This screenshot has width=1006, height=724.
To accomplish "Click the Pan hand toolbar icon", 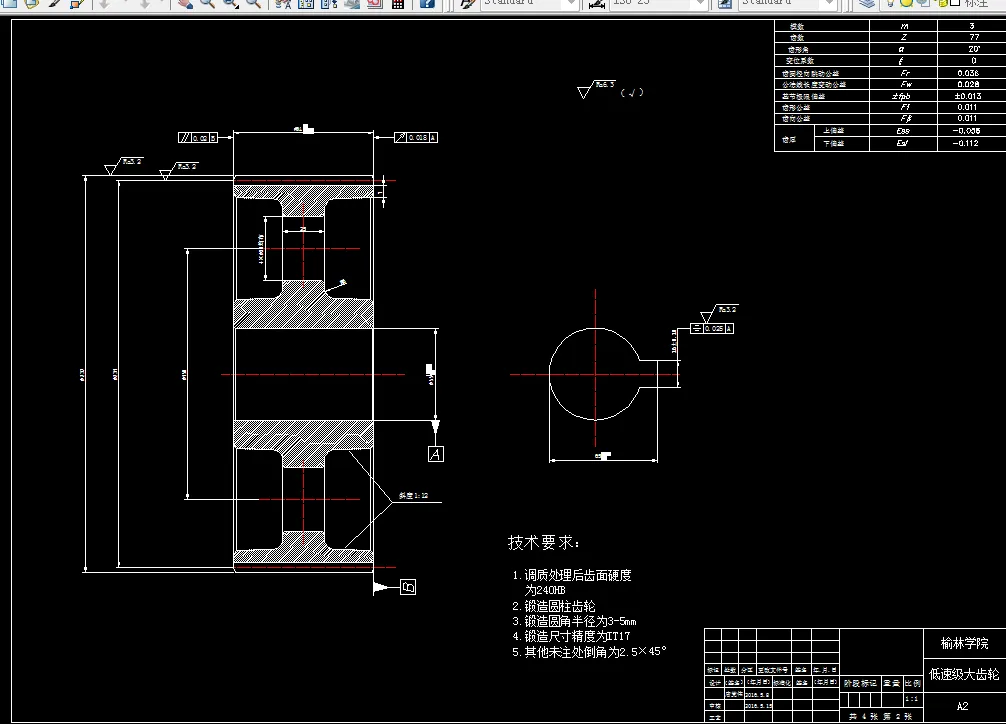I will pyautogui.click(x=185, y=3).
